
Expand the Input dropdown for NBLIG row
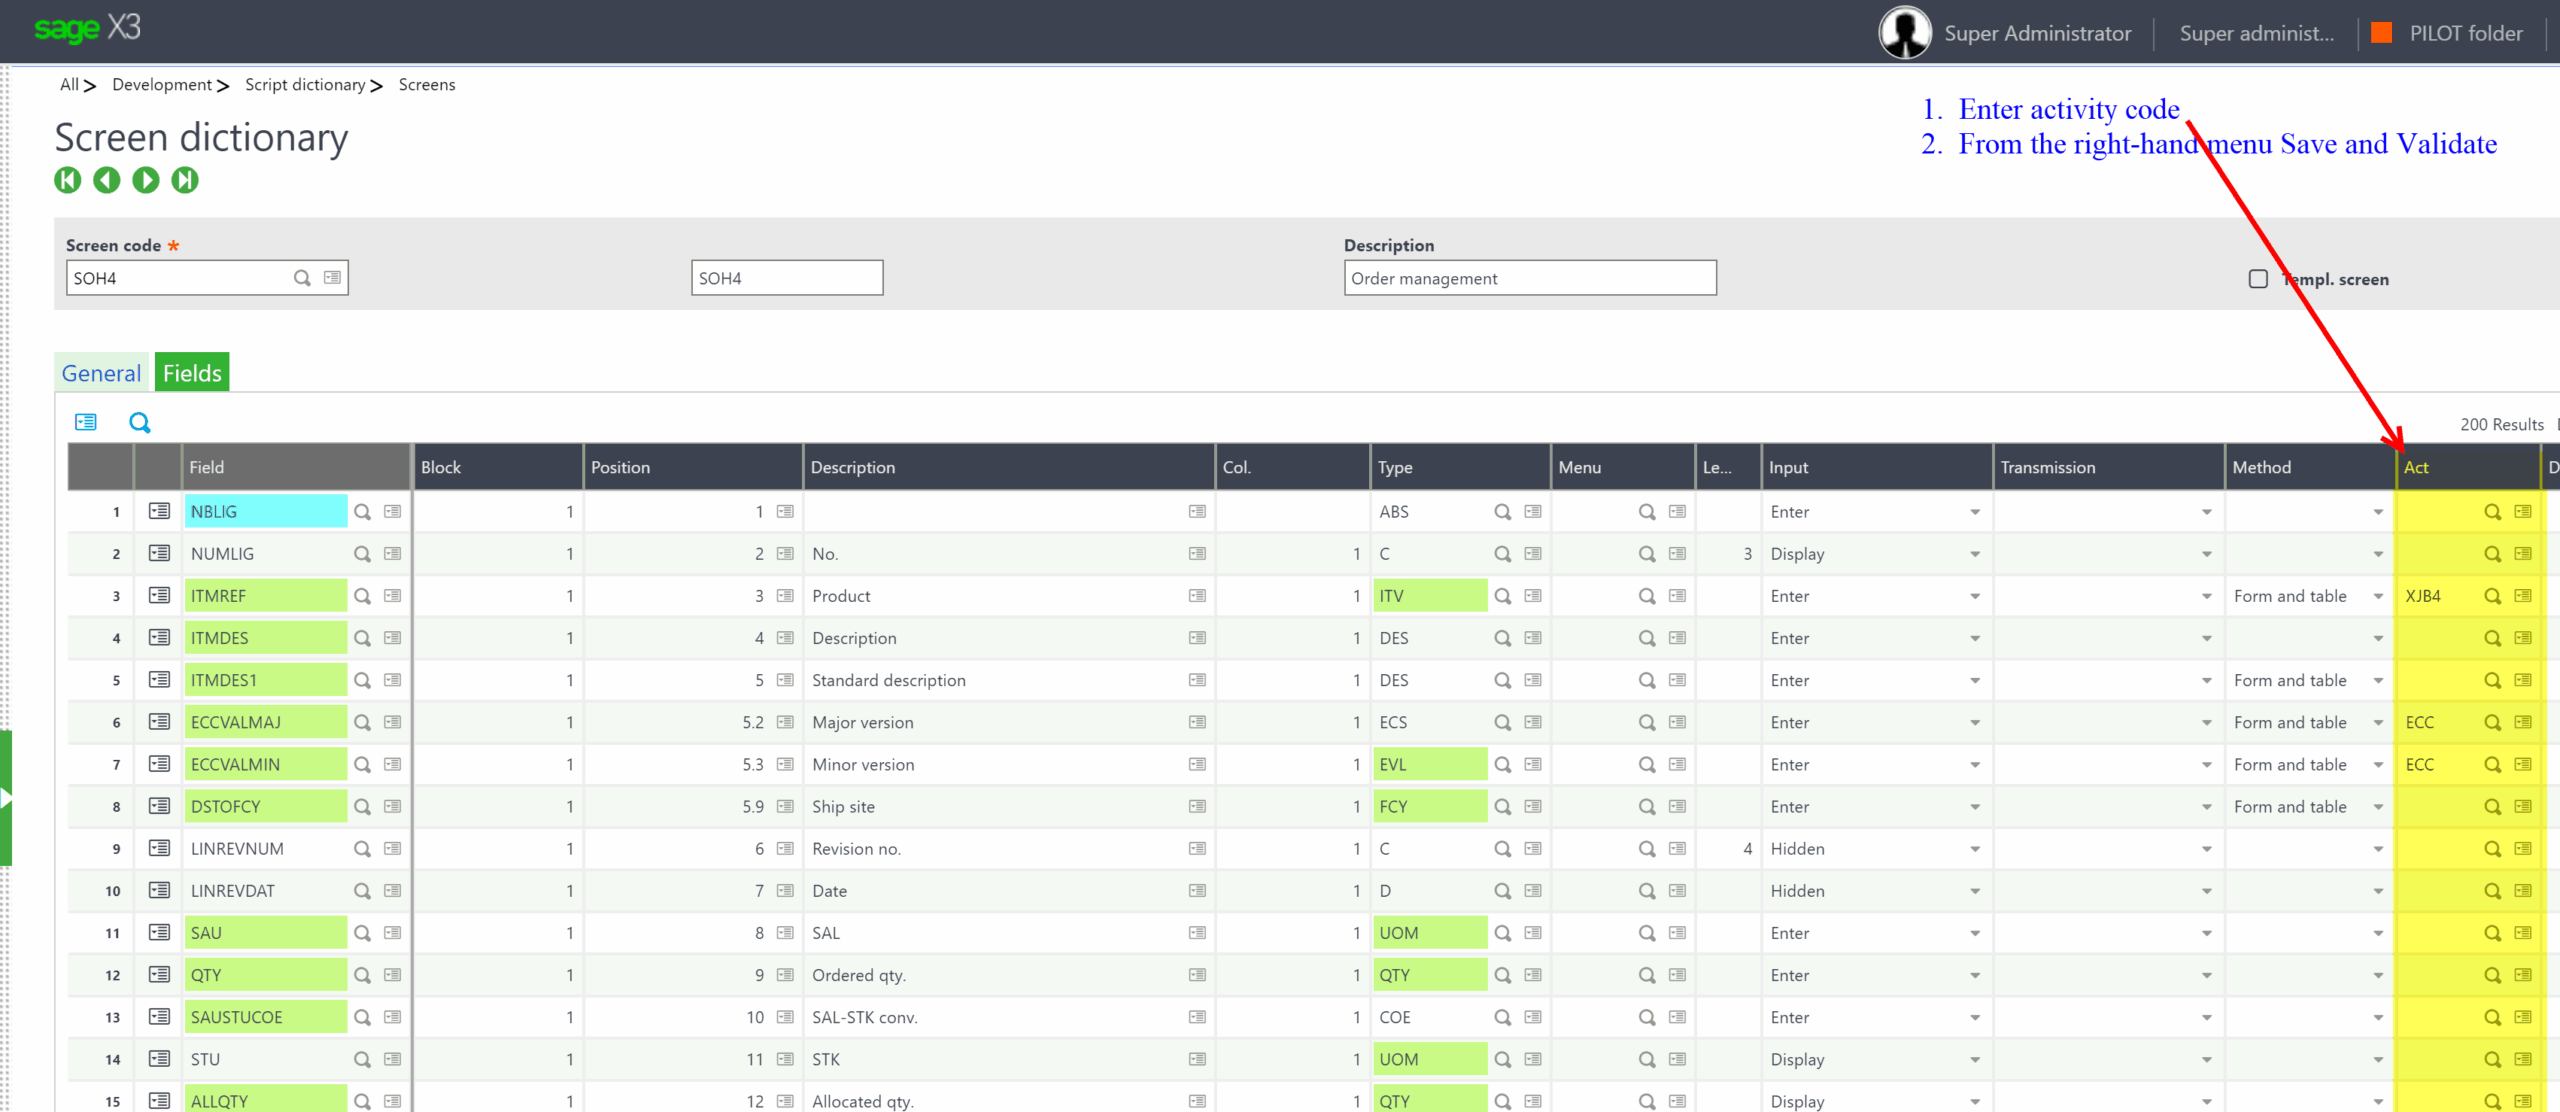coord(1975,513)
